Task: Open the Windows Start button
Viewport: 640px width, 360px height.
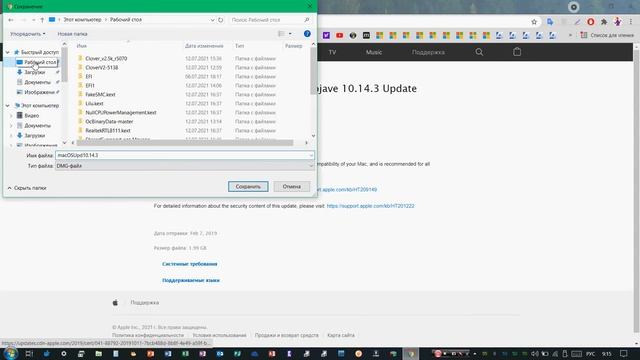Action: point(10,353)
